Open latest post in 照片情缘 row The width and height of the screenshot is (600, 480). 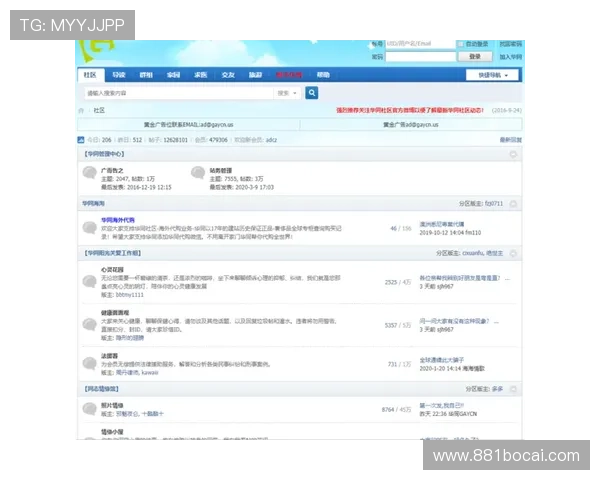pyautogui.click(x=442, y=405)
